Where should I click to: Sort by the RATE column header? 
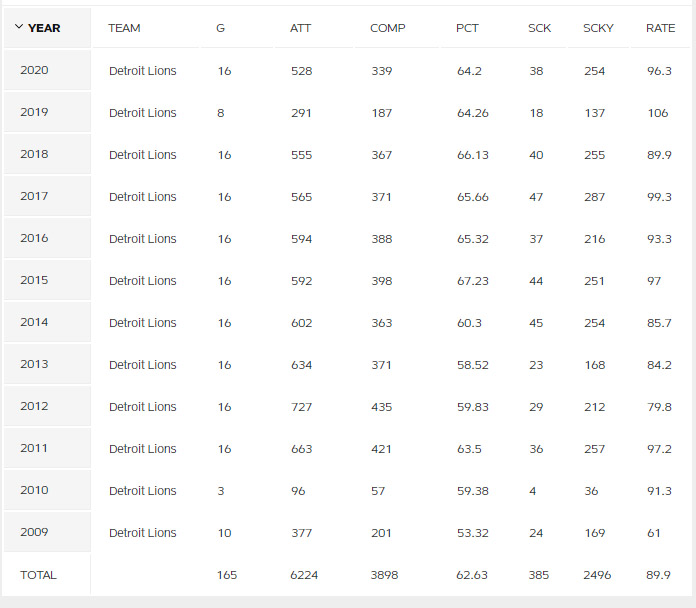(x=660, y=28)
